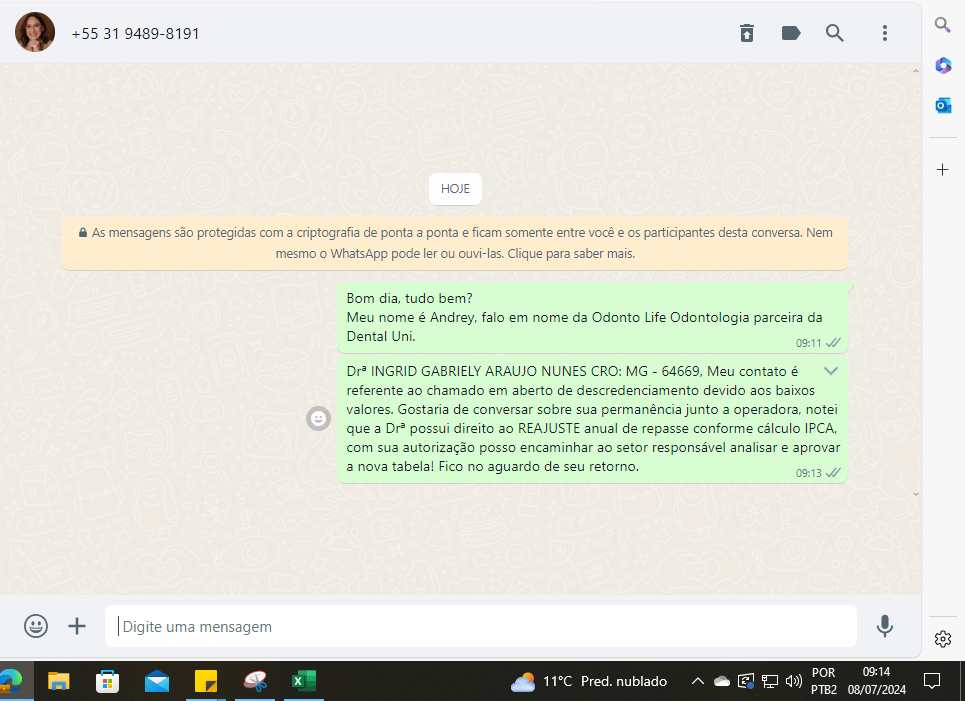
Task: Click the archive chat icon in header
Action: point(747,33)
